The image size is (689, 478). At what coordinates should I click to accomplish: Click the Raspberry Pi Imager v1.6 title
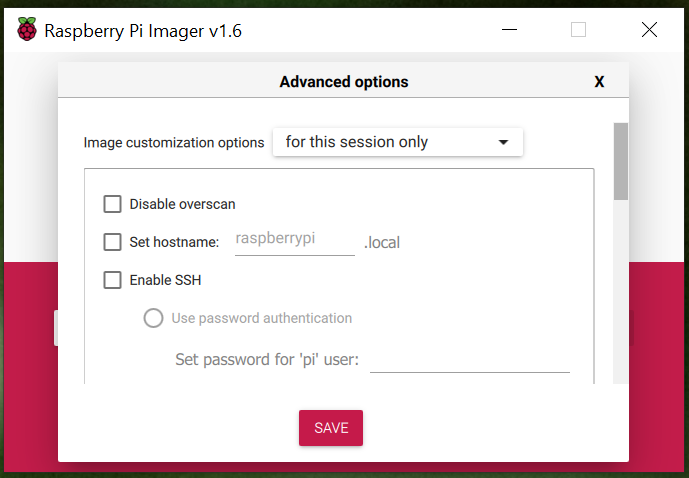pos(143,31)
